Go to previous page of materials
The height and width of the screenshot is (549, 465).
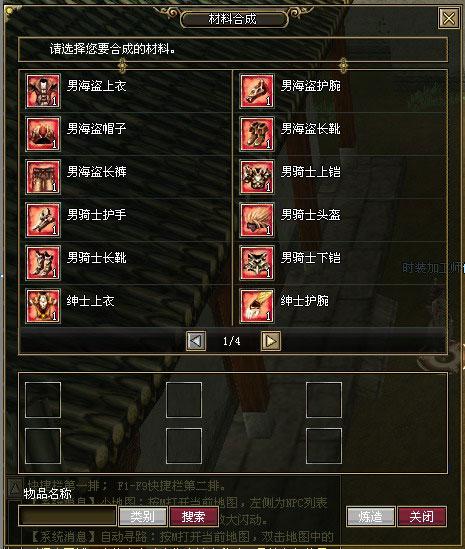[x=196, y=341]
